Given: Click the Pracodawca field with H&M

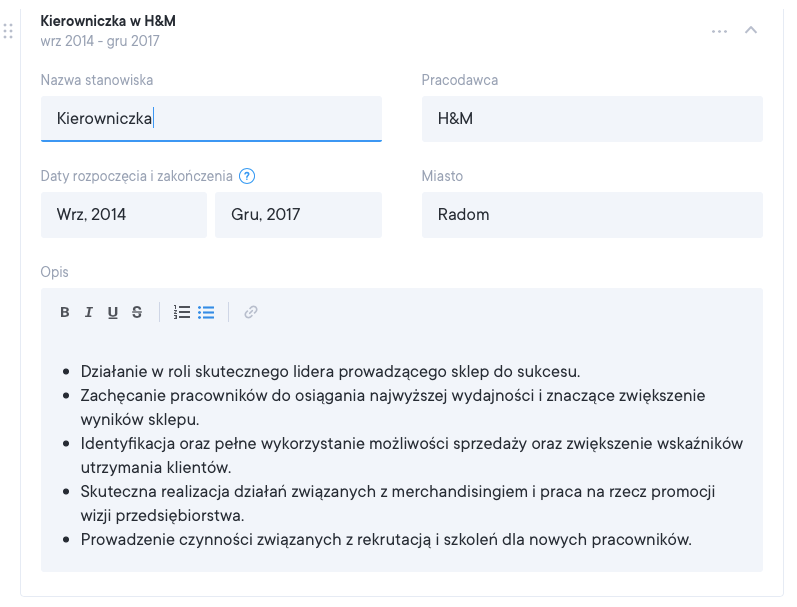Looking at the screenshot, I should (592, 119).
